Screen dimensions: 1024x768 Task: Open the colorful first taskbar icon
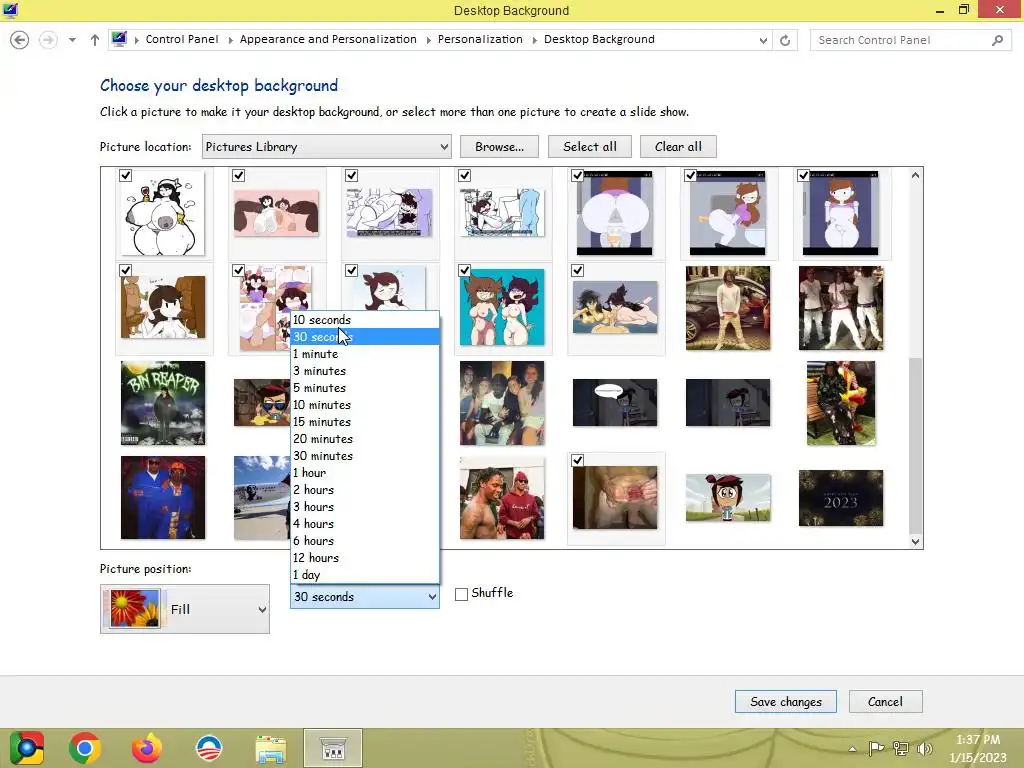pyautogui.click(x=26, y=748)
